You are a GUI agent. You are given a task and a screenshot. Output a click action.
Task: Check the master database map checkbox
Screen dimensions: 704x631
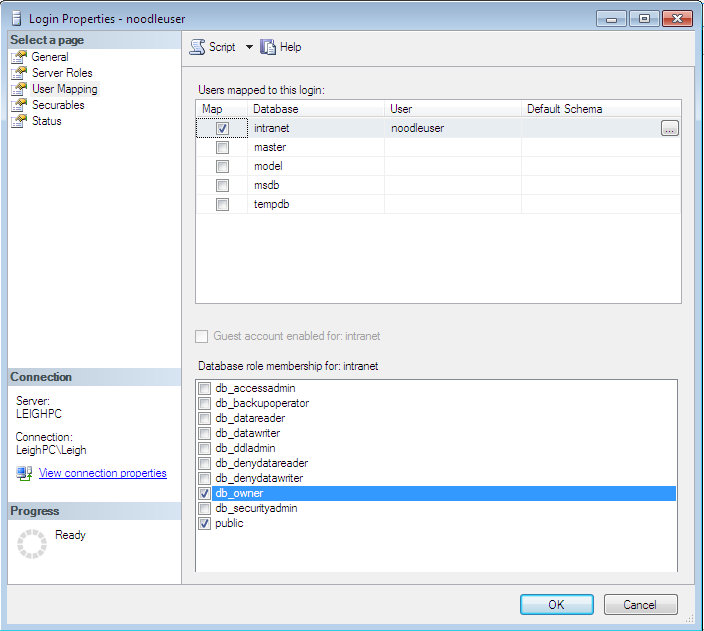pyautogui.click(x=222, y=147)
